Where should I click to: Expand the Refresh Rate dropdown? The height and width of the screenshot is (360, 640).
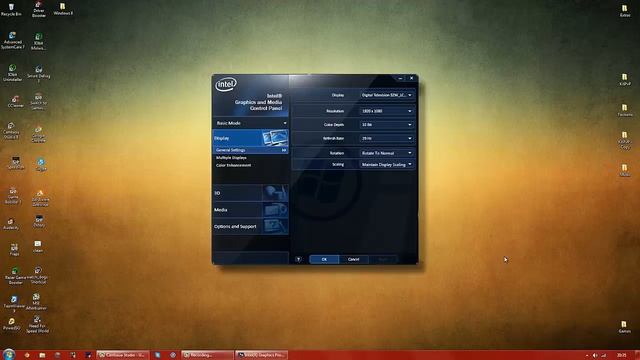[x=387, y=138]
